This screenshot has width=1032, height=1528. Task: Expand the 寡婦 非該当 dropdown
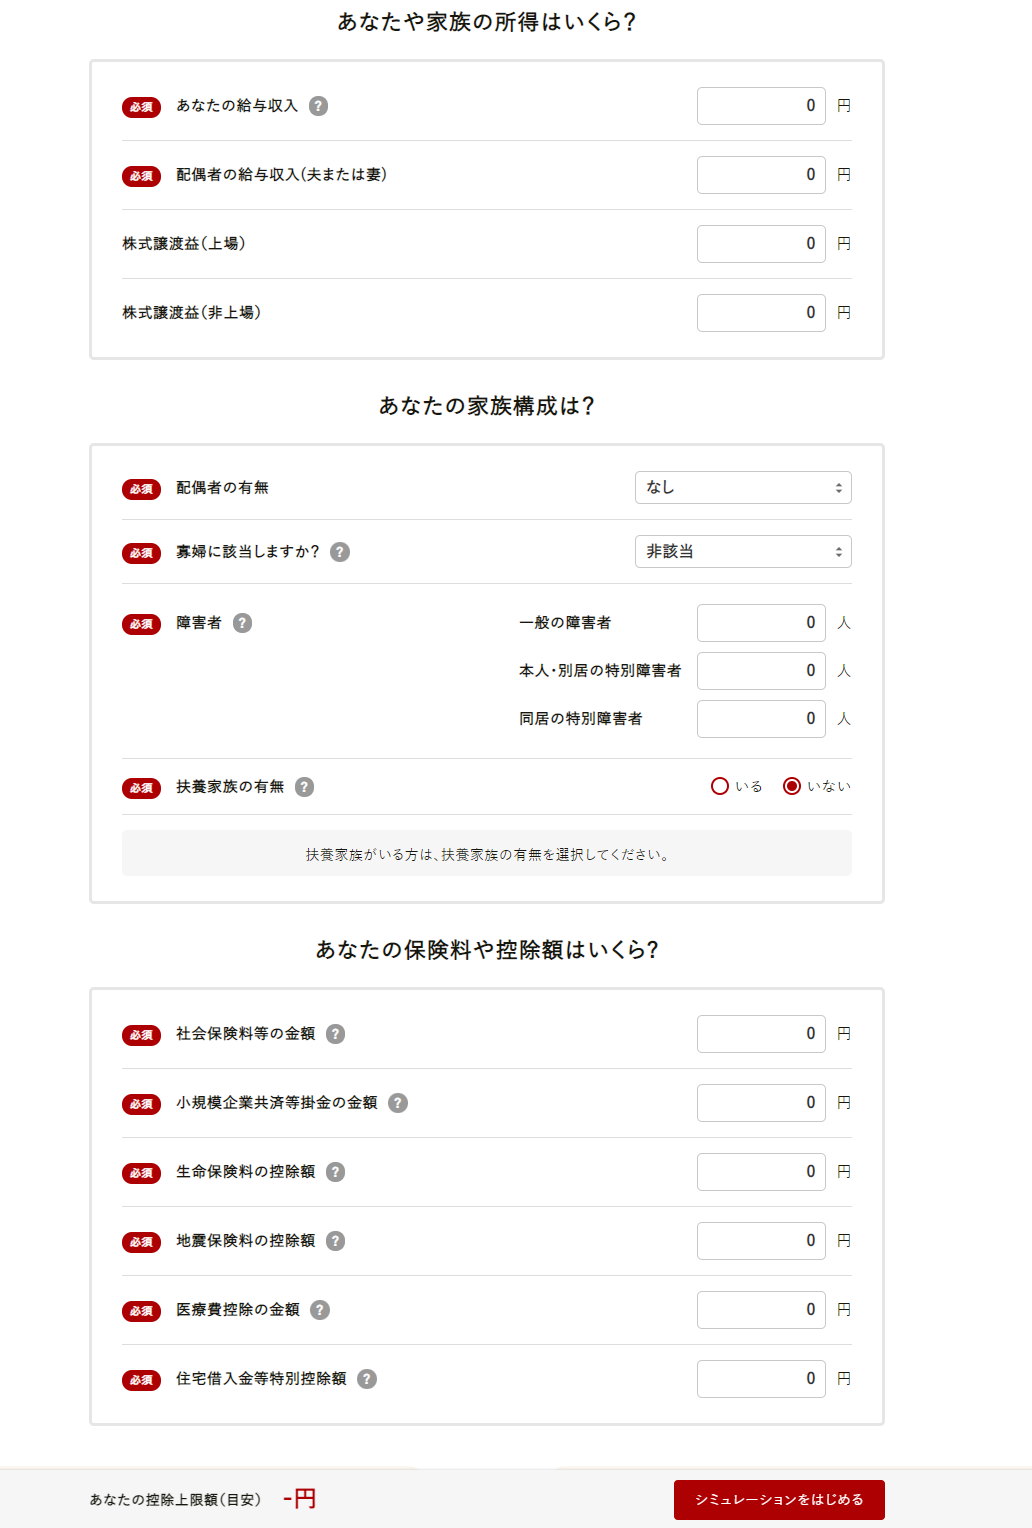point(743,552)
